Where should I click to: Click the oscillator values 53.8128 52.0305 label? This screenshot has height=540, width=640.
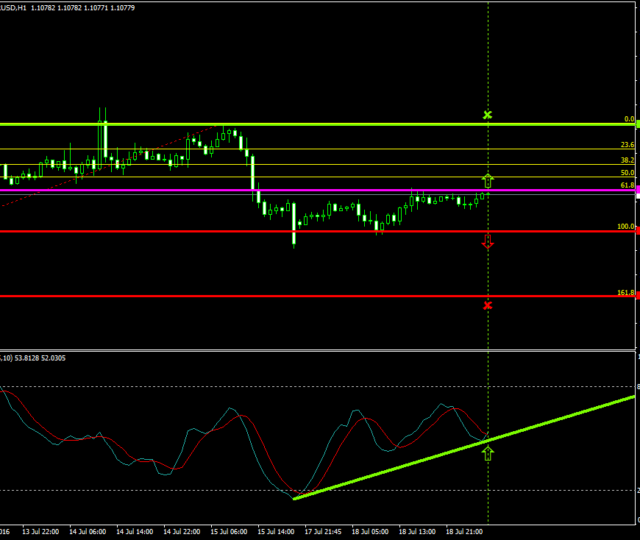[40, 358]
